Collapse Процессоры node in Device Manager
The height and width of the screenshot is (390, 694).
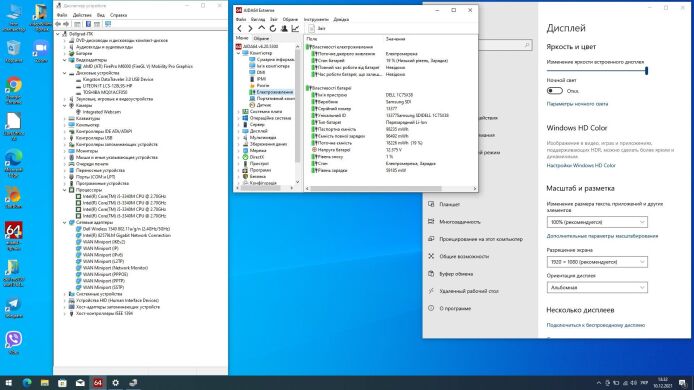pos(65,189)
